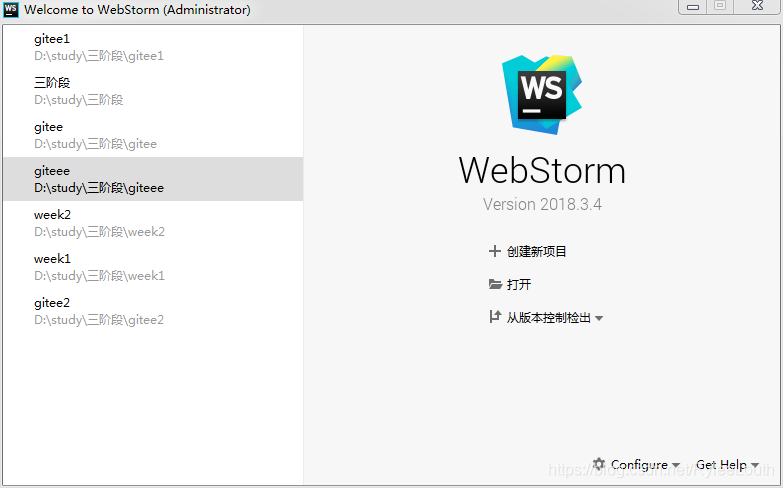The height and width of the screenshot is (488, 783).
Task: Click path D:\study\三阶段\week2
Action: (99, 232)
